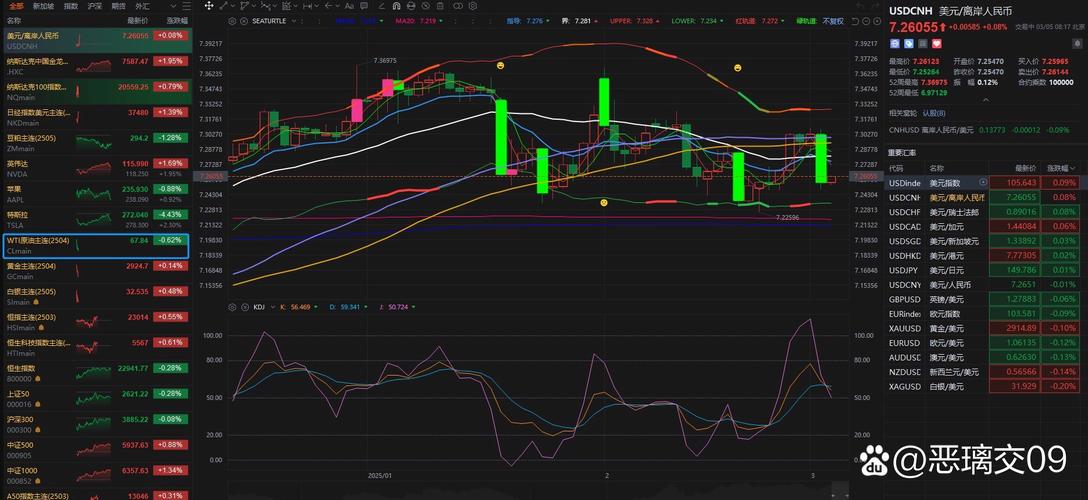Switch to the 新加坡 tab
This screenshot has height=500, width=1088.
(43, 6)
